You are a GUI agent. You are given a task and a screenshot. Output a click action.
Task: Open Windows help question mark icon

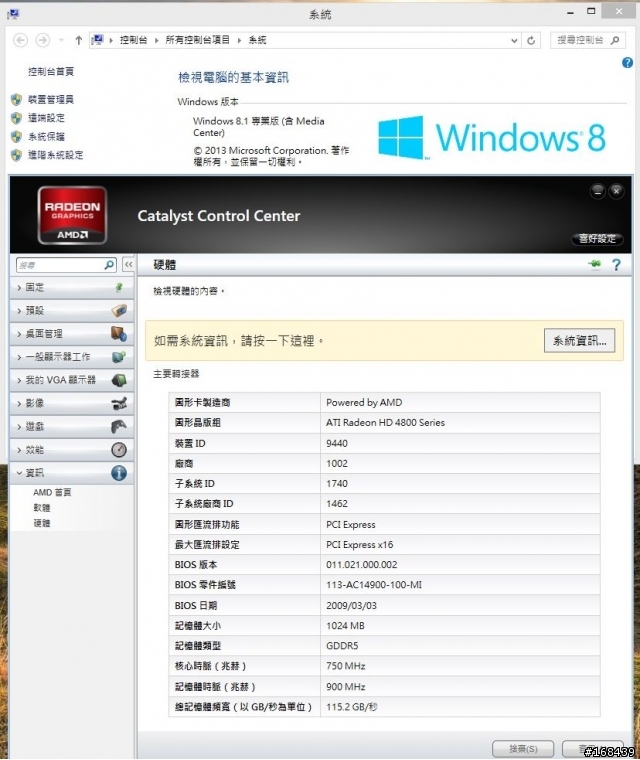[627, 63]
